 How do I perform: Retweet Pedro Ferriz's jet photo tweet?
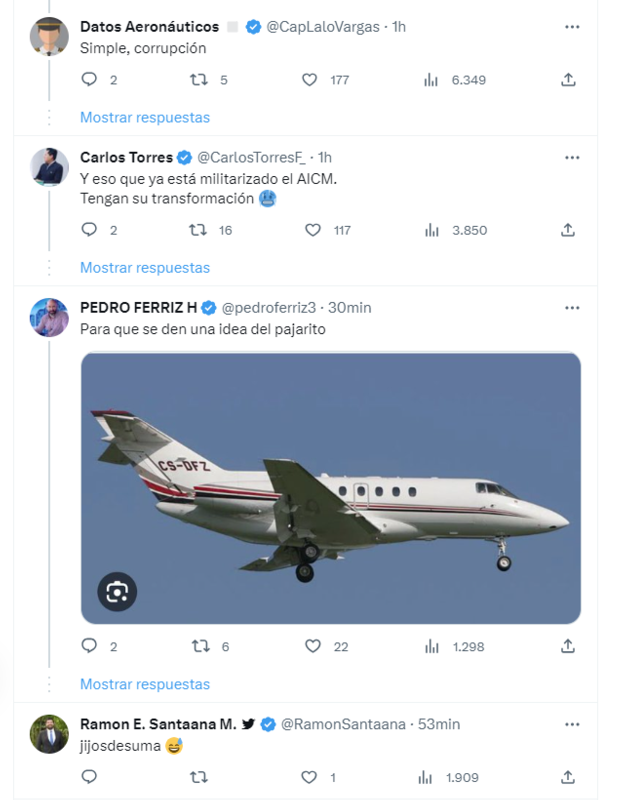point(199,646)
